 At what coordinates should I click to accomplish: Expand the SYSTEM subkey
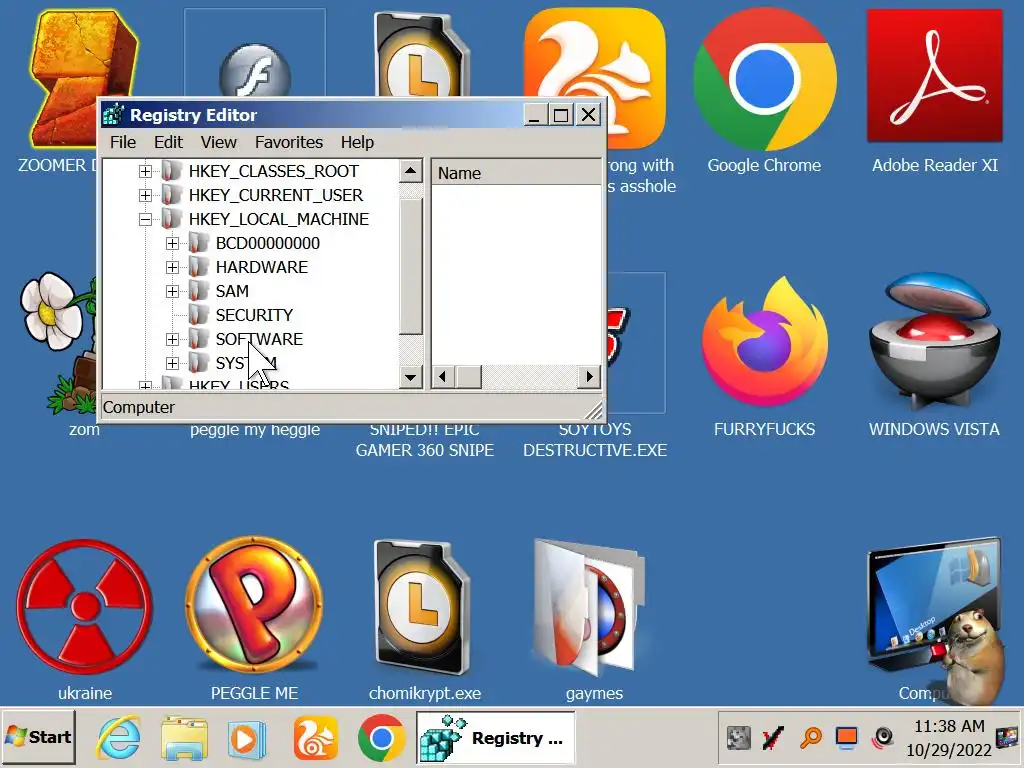pos(172,363)
